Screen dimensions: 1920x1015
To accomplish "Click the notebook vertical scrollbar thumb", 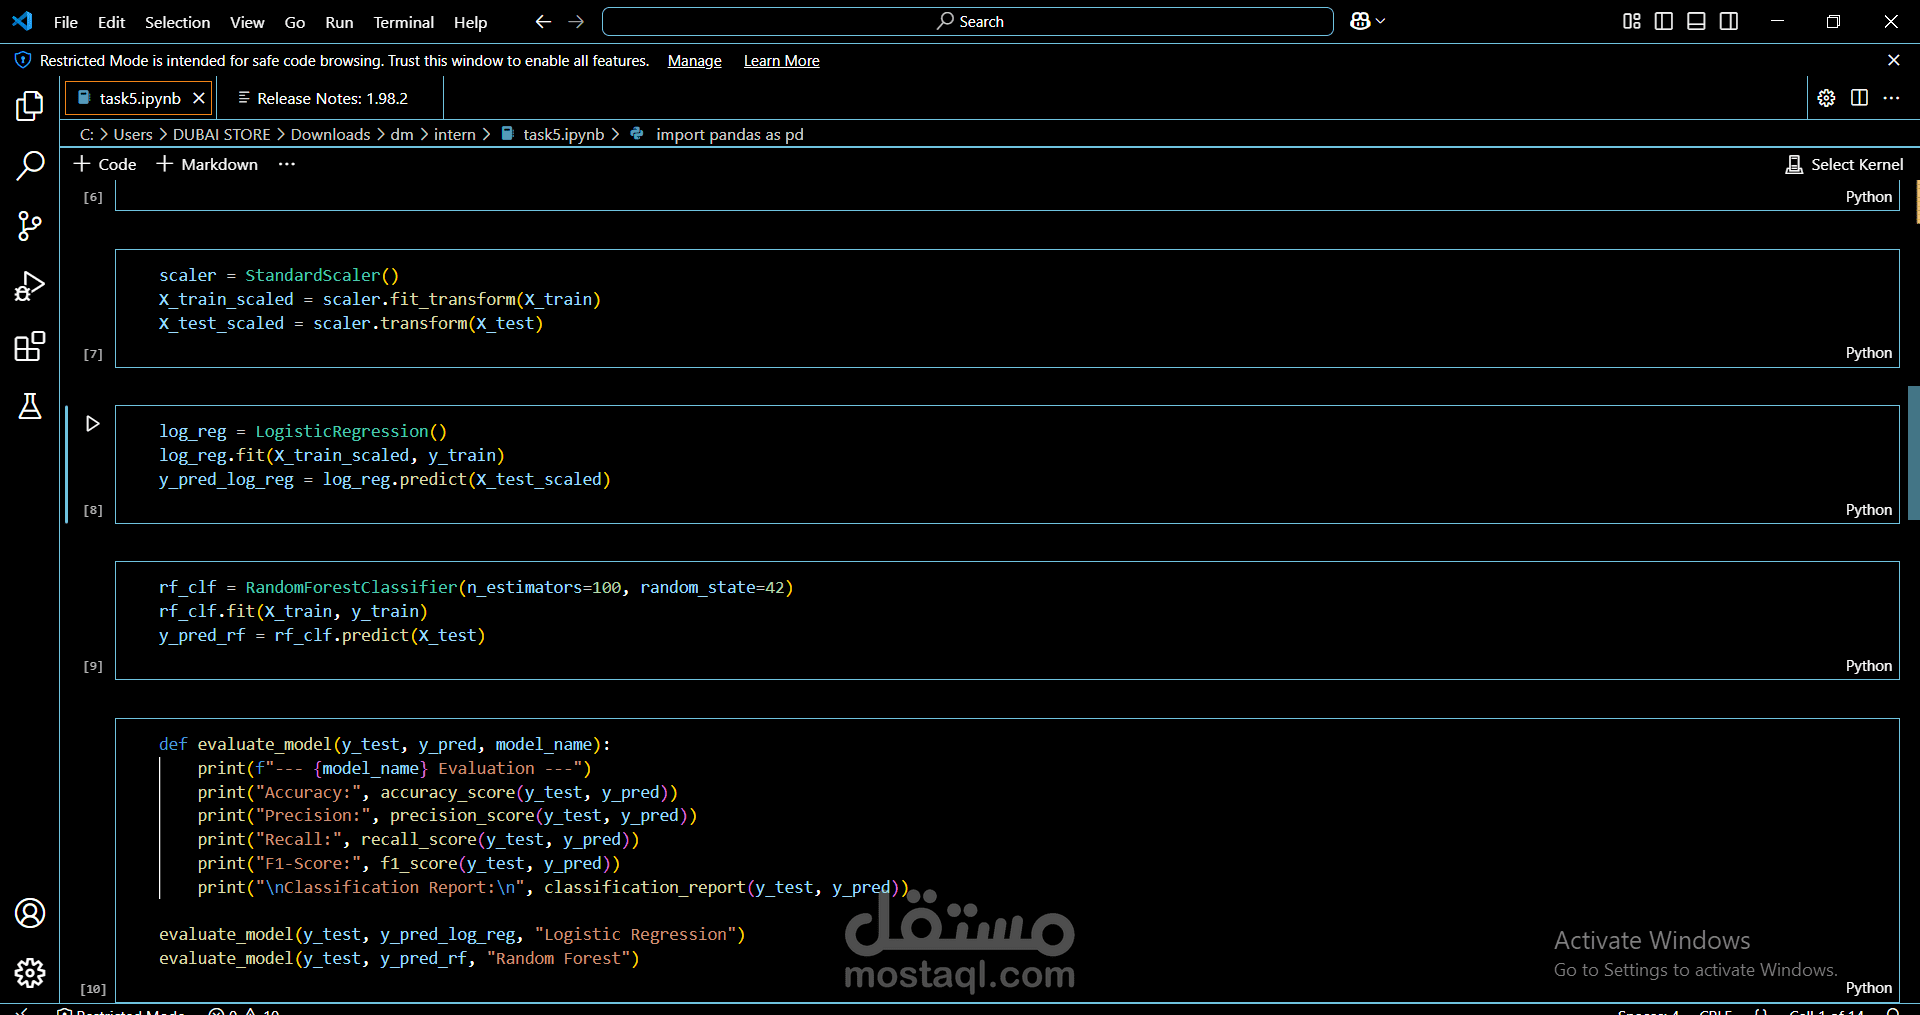I will point(1914,452).
